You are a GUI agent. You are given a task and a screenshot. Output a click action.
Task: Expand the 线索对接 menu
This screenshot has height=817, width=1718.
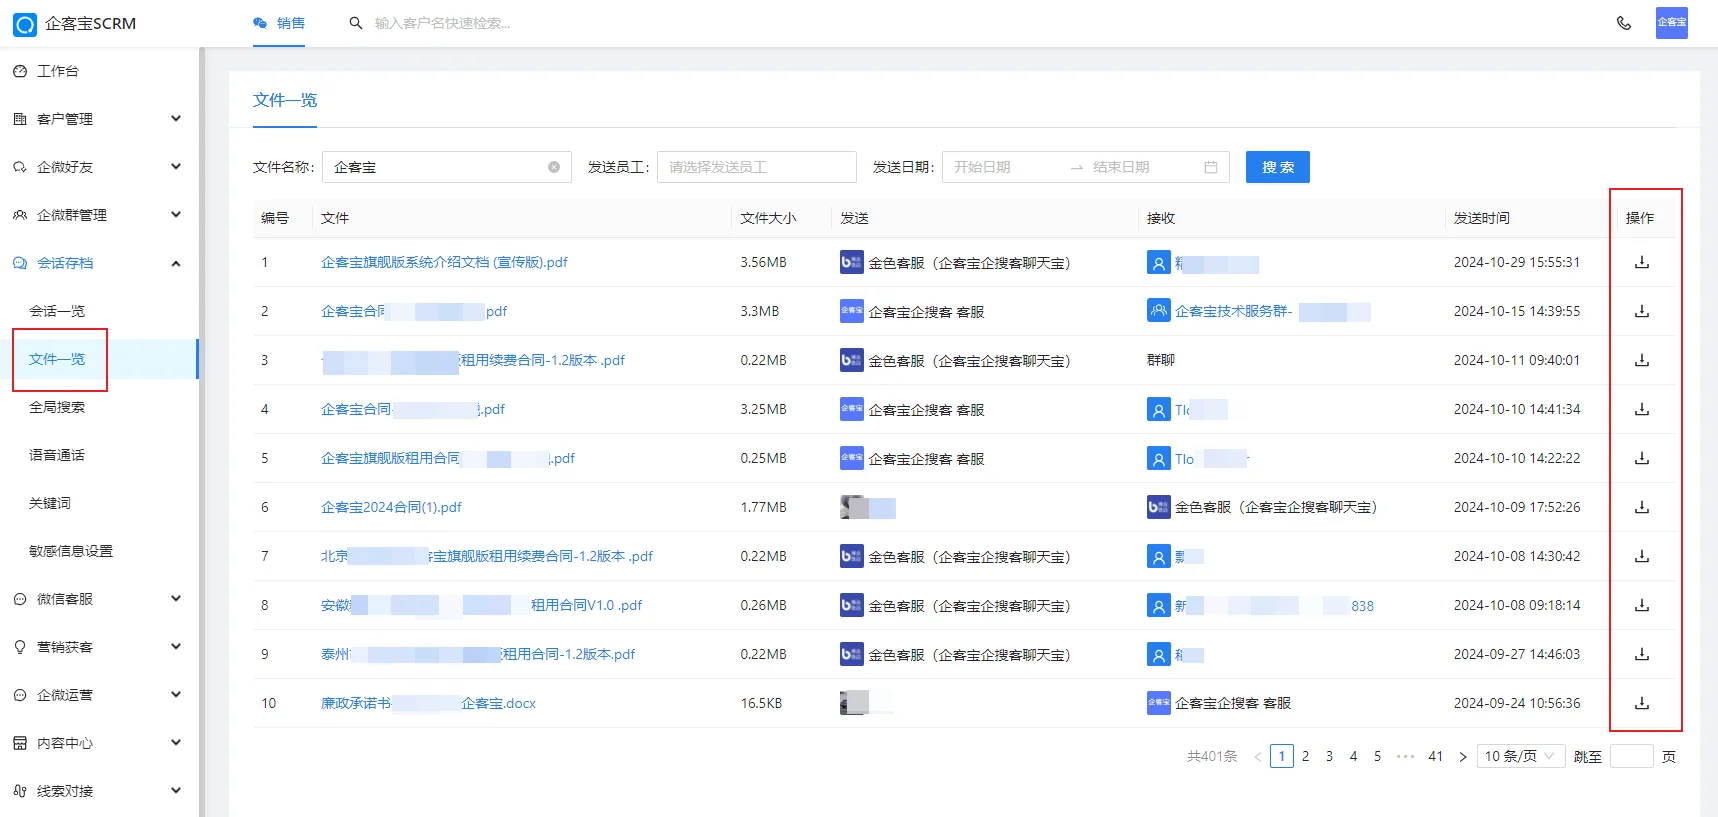click(x=176, y=791)
